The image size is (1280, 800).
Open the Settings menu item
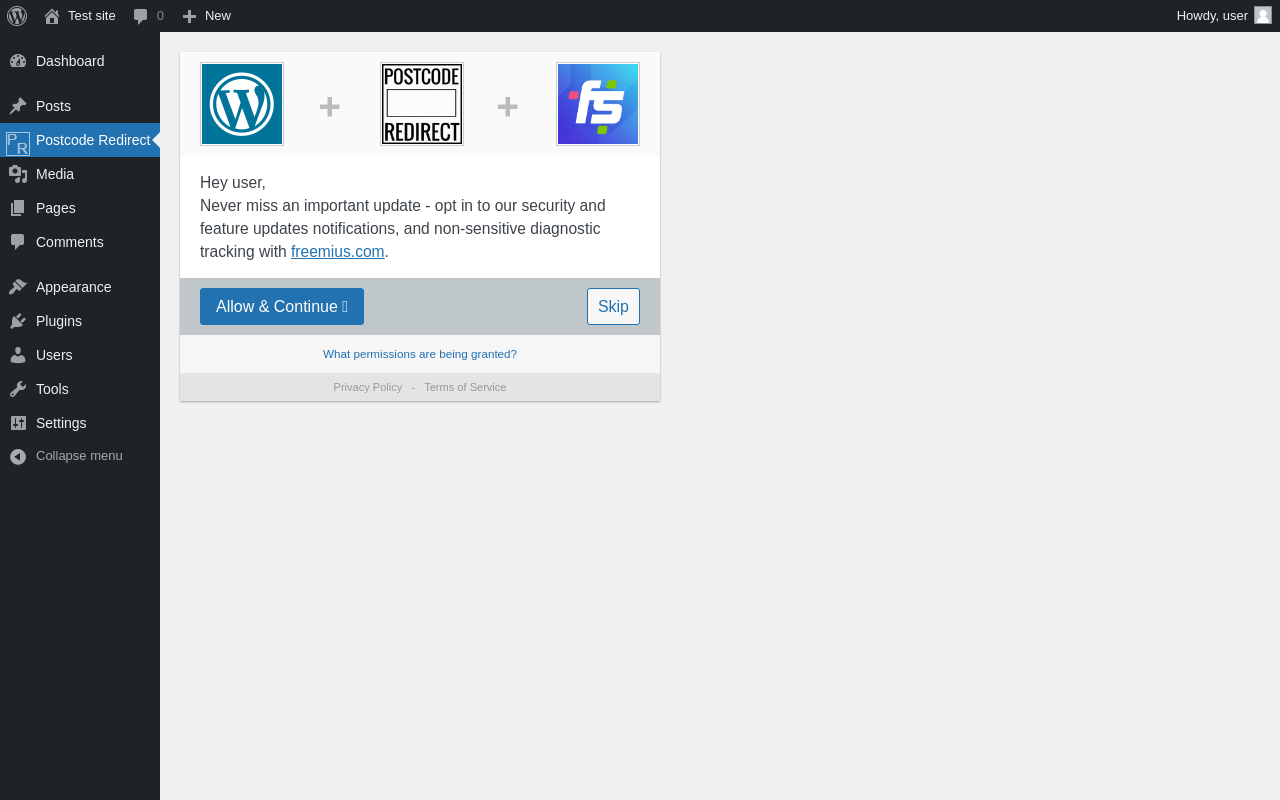pyautogui.click(x=80, y=423)
